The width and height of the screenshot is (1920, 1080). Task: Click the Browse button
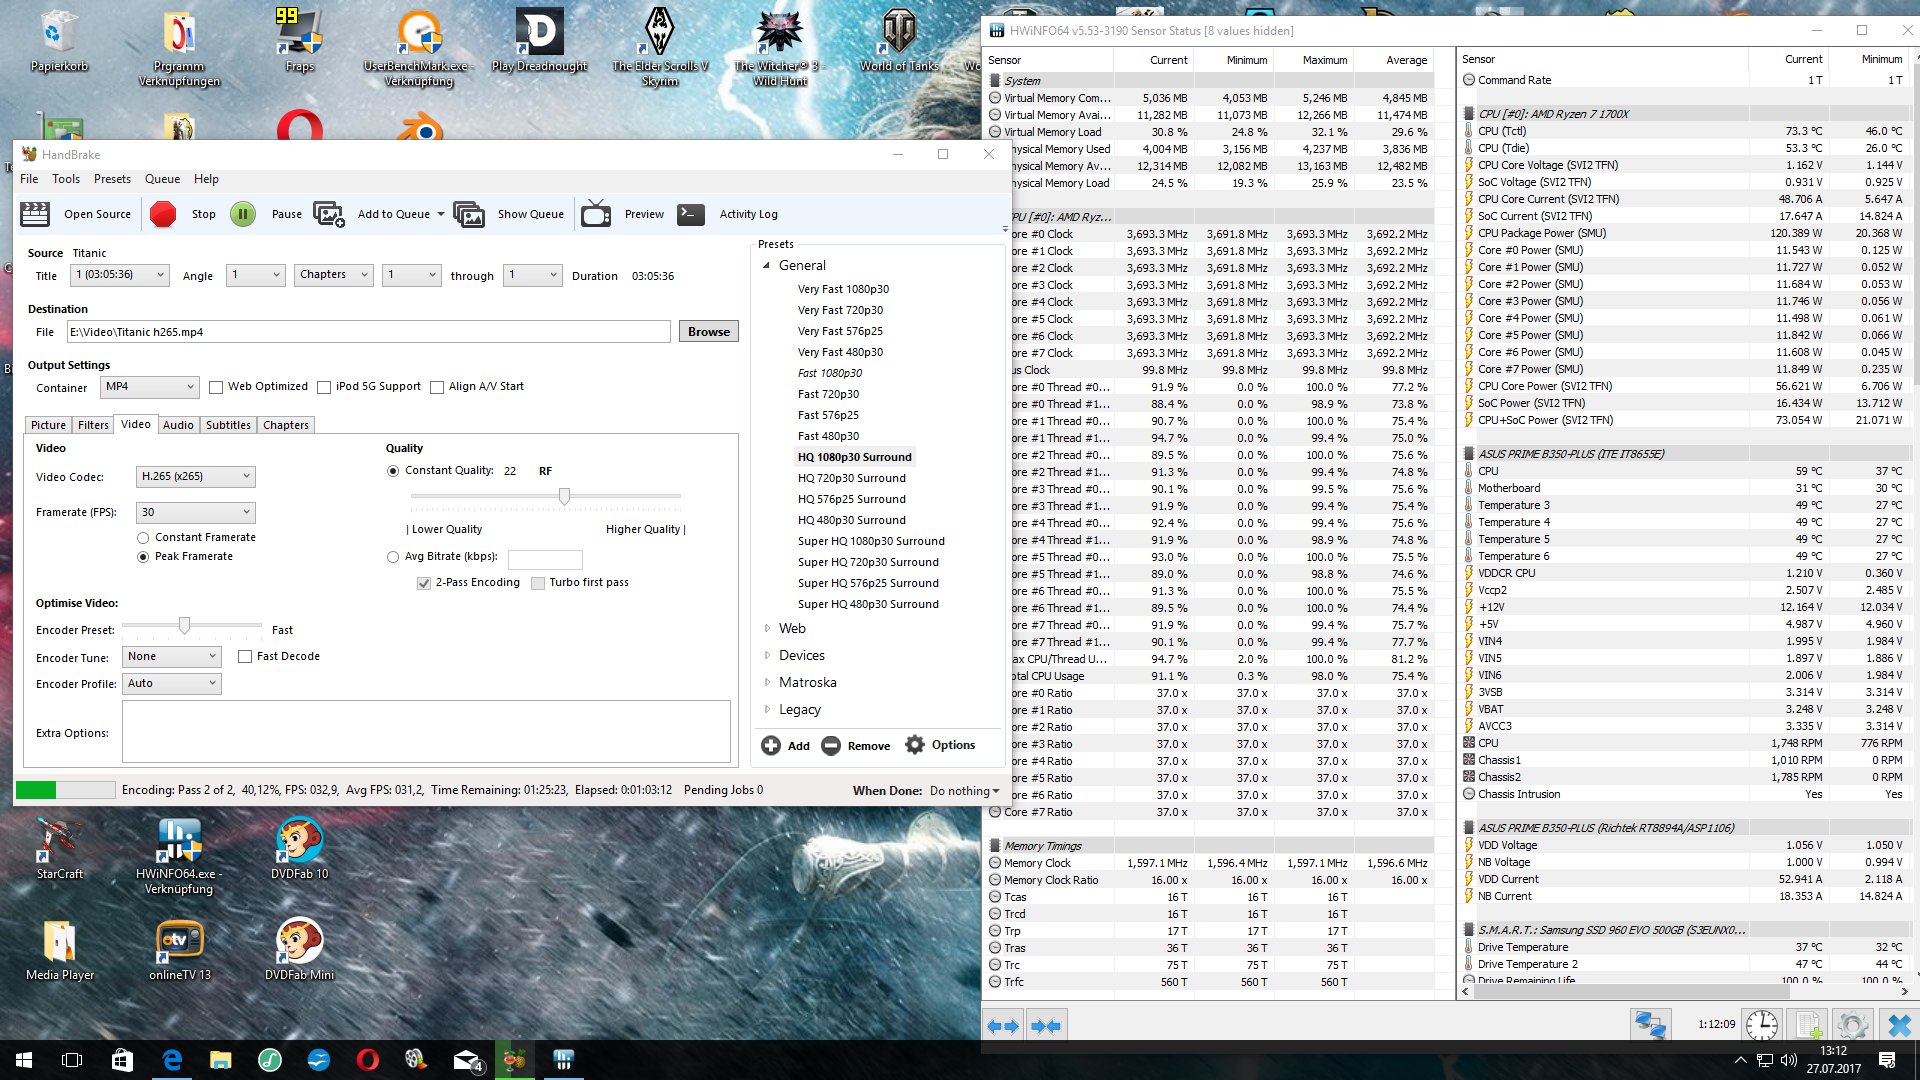pyautogui.click(x=708, y=332)
